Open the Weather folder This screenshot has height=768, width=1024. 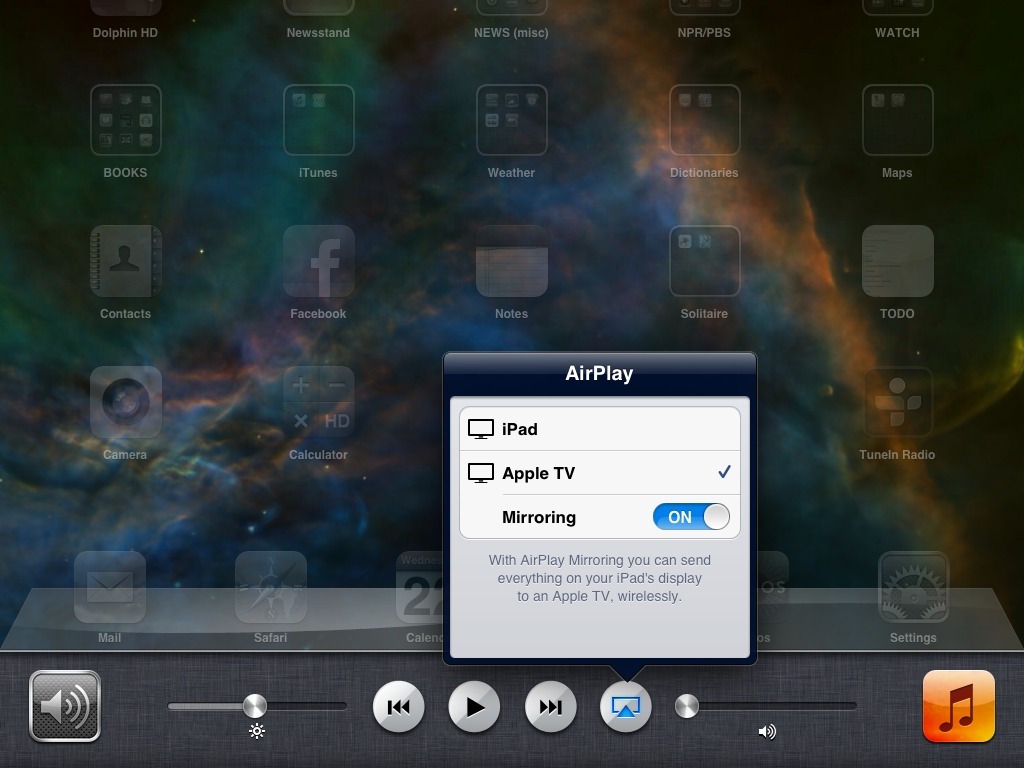[x=511, y=120]
